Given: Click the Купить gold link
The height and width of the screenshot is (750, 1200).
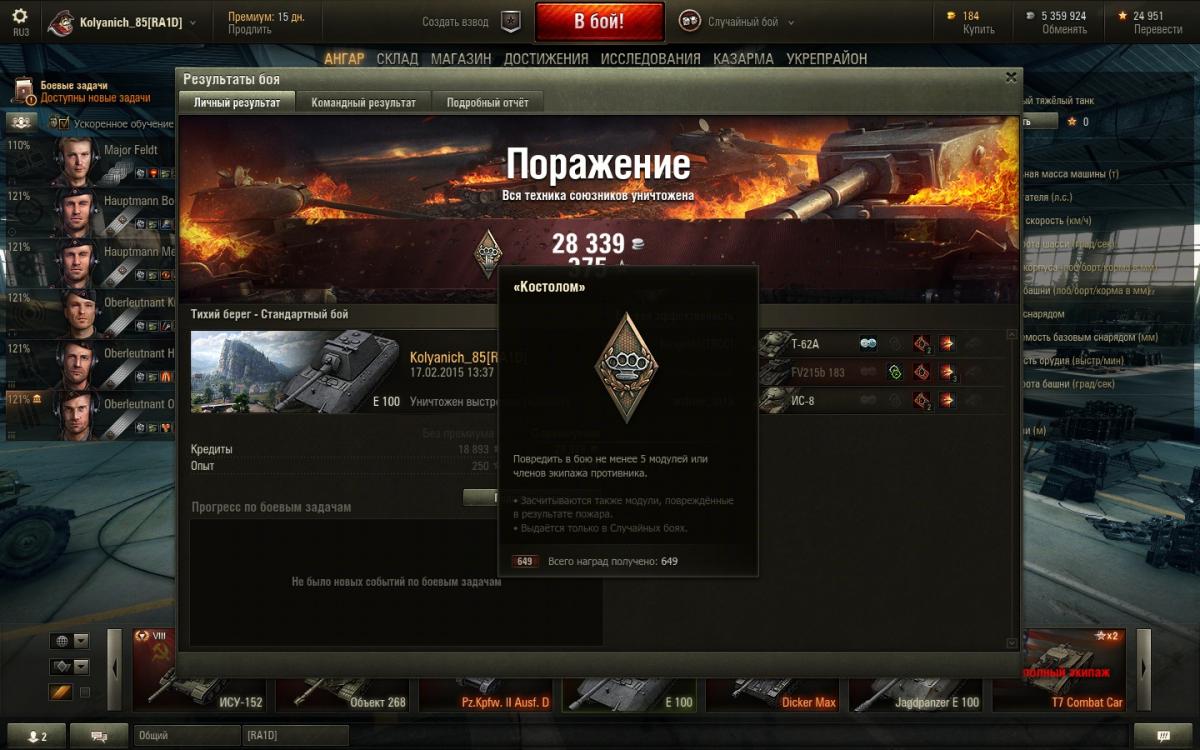Looking at the screenshot, I should click(978, 29).
